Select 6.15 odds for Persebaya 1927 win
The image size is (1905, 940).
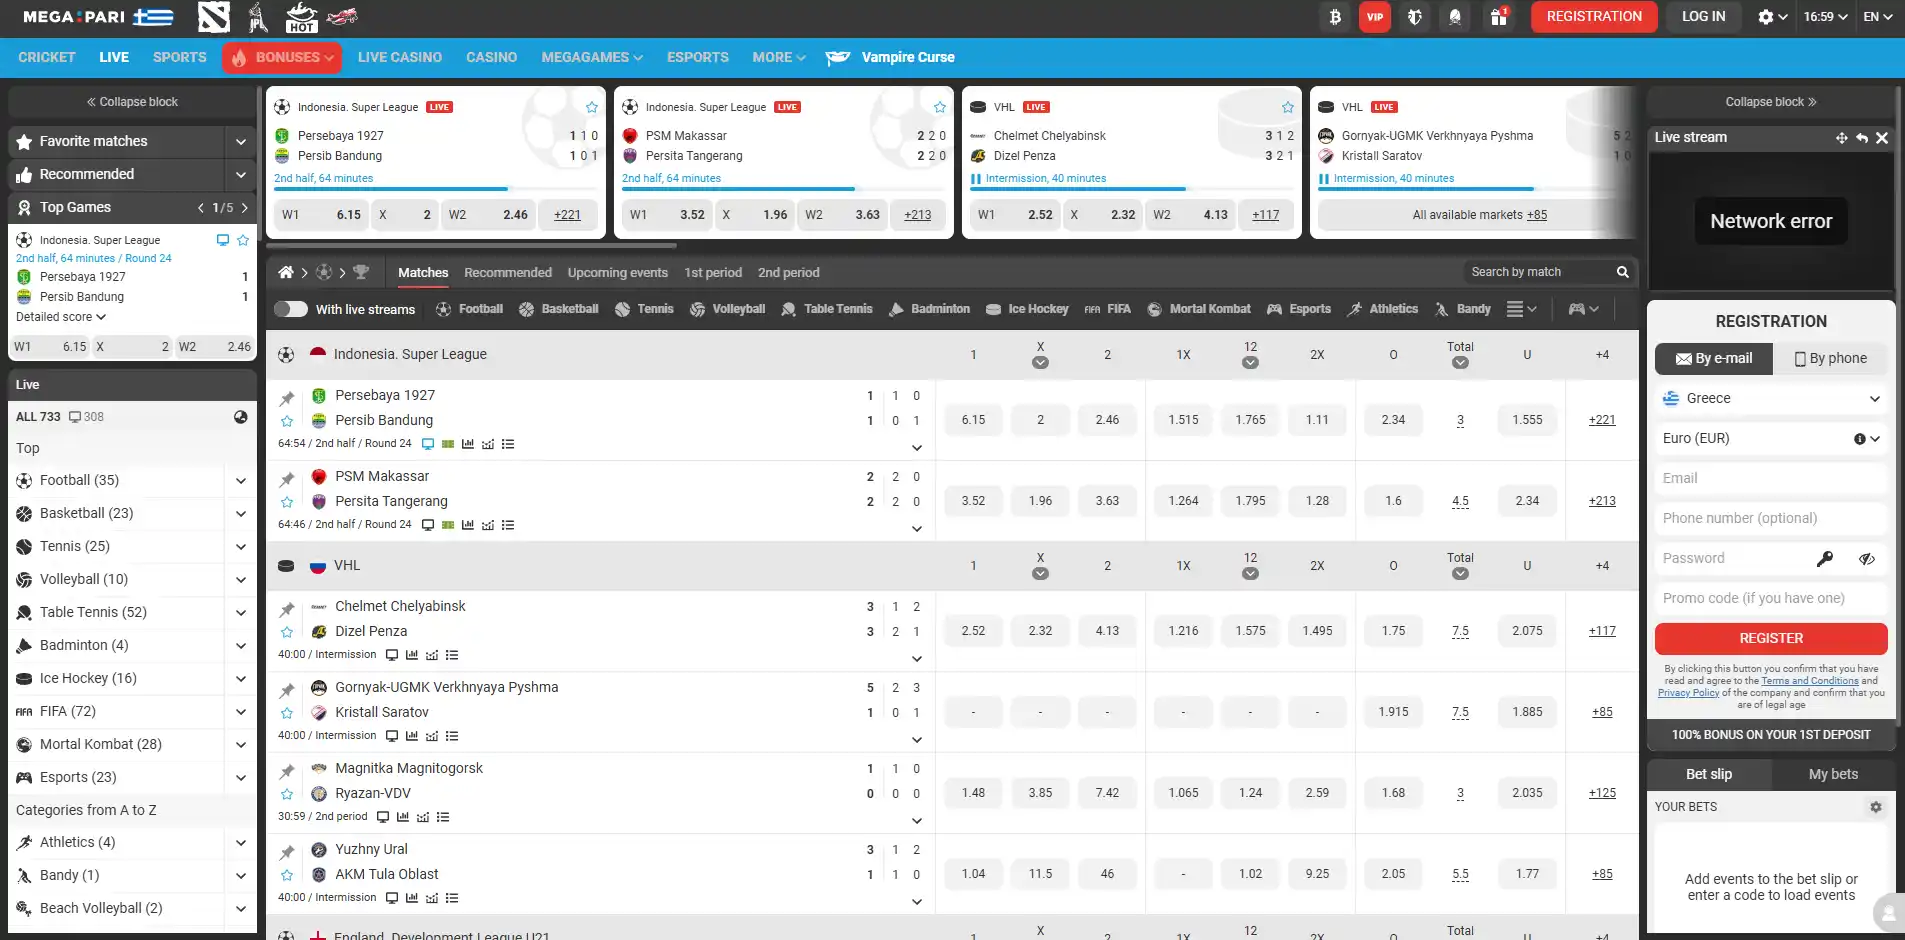973,421
